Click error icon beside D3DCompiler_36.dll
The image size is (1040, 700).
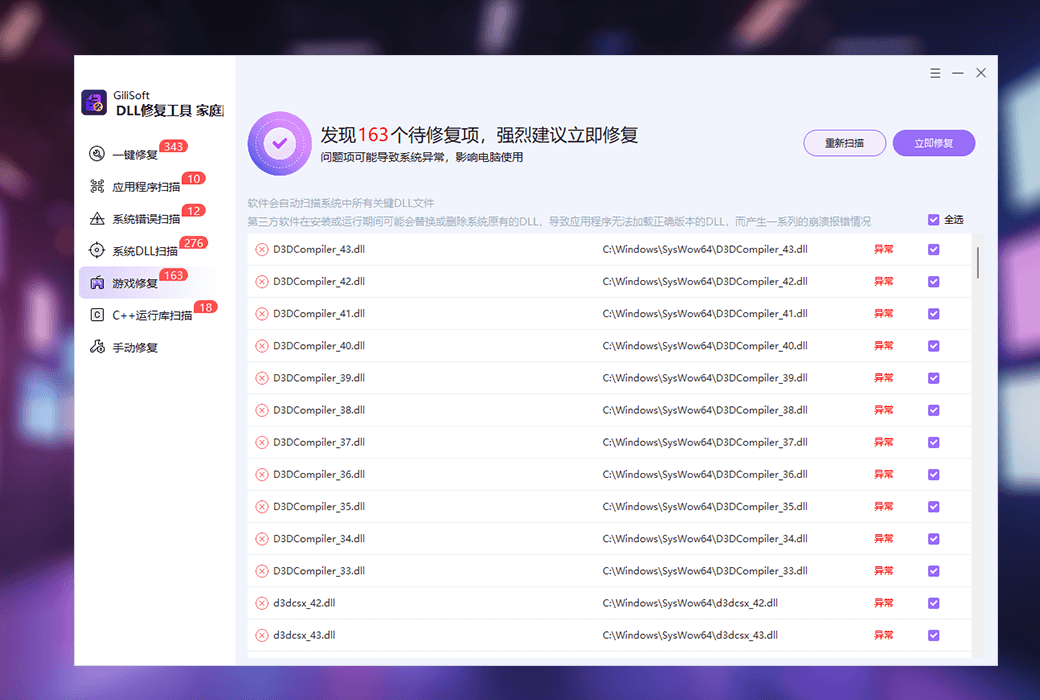[x=262, y=474]
